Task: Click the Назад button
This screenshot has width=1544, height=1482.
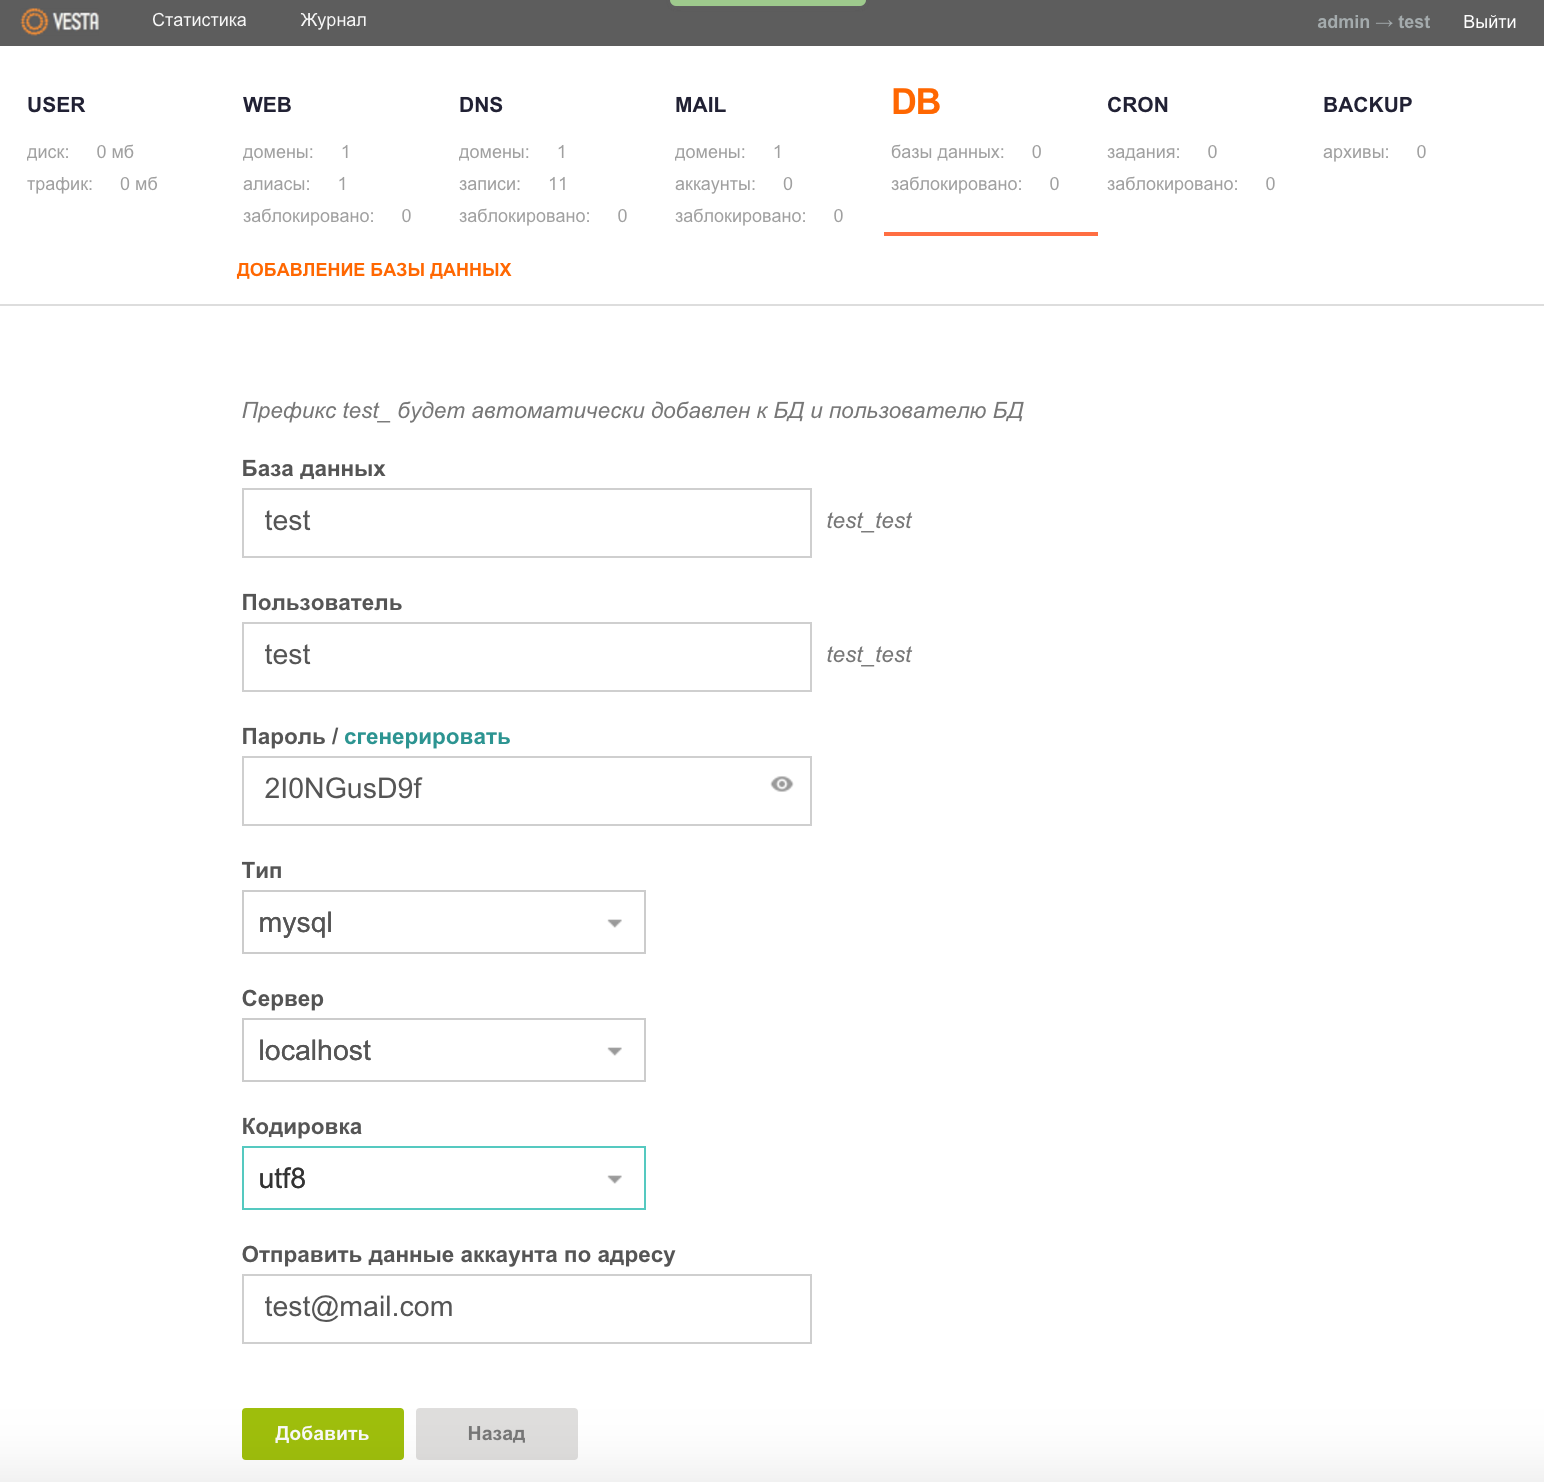Action: 497,1434
